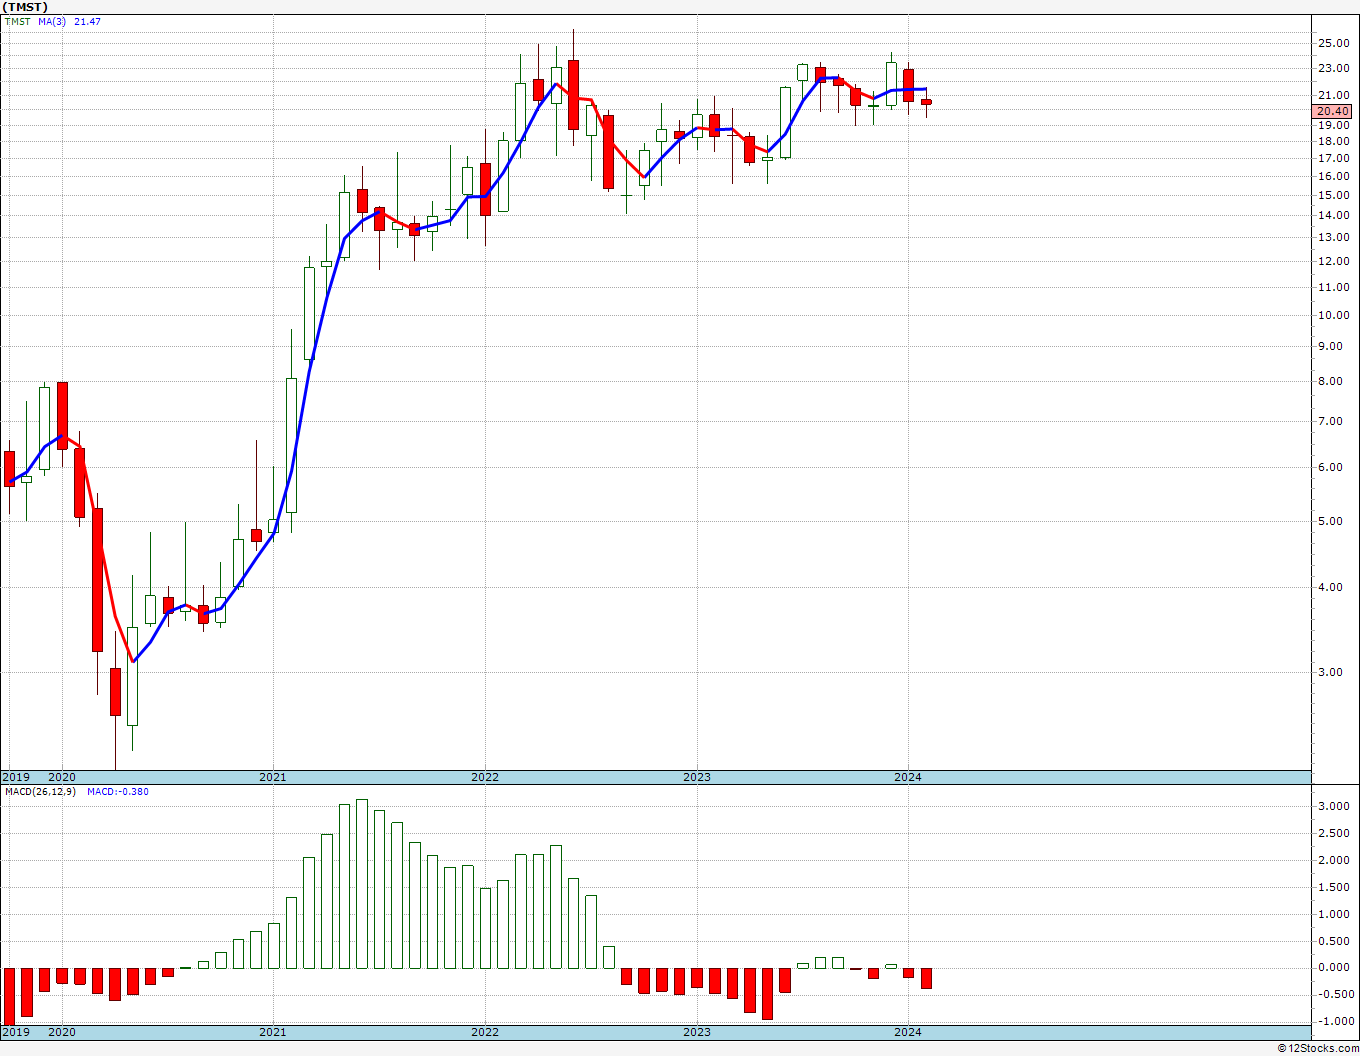This screenshot has width=1360, height=1056.
Task: Click 2020 on the MACD panel time axis
Action: (62, 1032)
